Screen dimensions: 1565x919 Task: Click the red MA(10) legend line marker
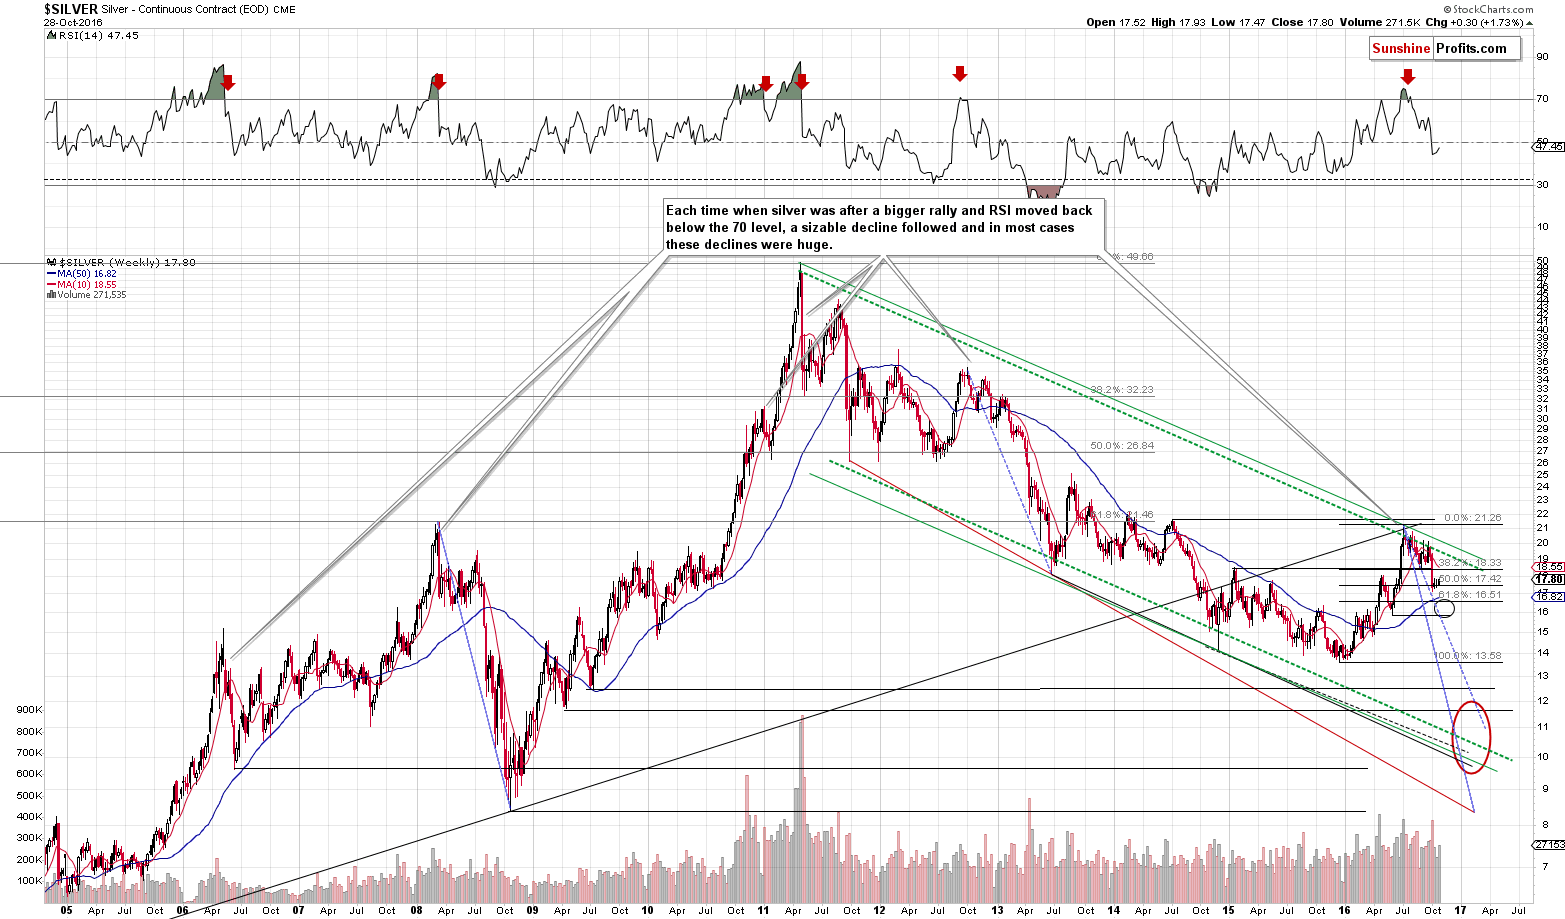tap(49, 284)
